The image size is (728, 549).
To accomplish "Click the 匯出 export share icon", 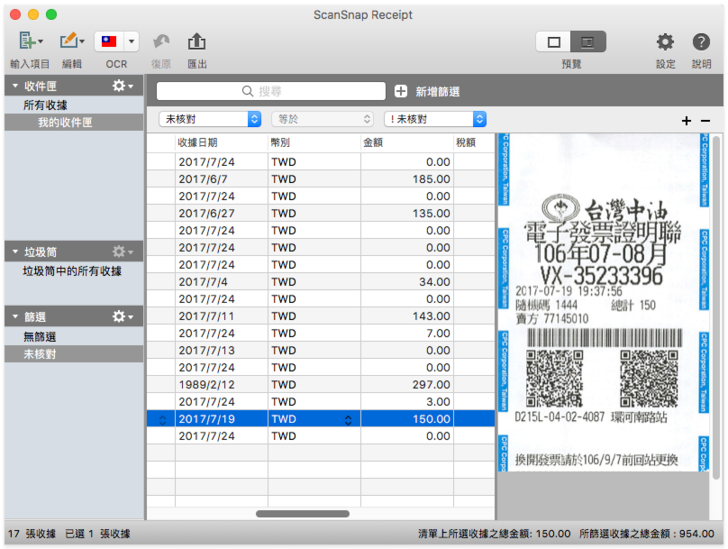I will [197, 42].
